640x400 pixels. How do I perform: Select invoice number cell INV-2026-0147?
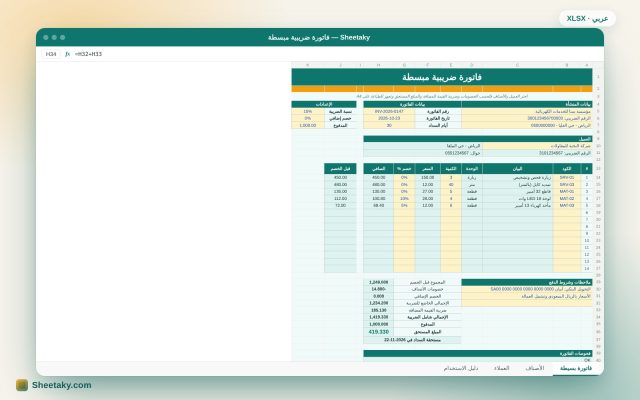[389, 111]
